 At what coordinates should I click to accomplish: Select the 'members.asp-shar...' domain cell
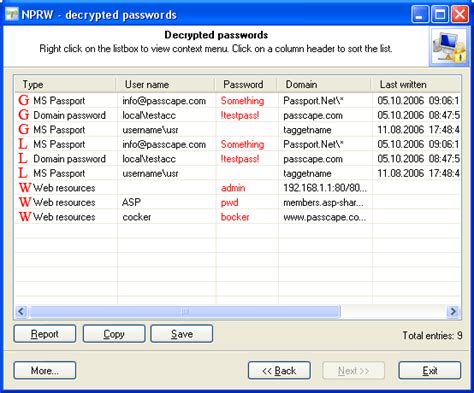pos(323,202)
